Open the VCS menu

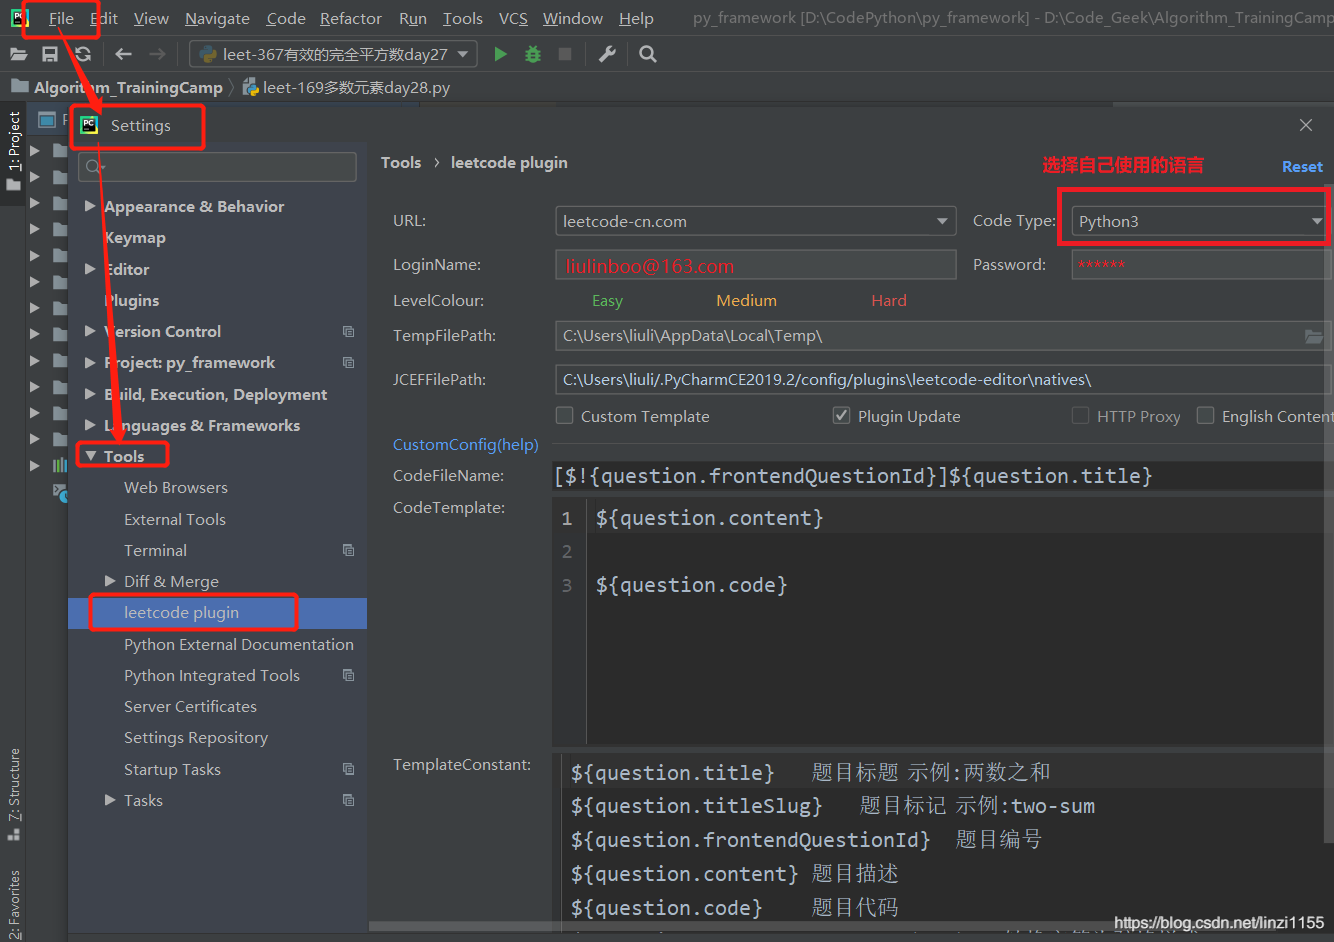[513, 18]
